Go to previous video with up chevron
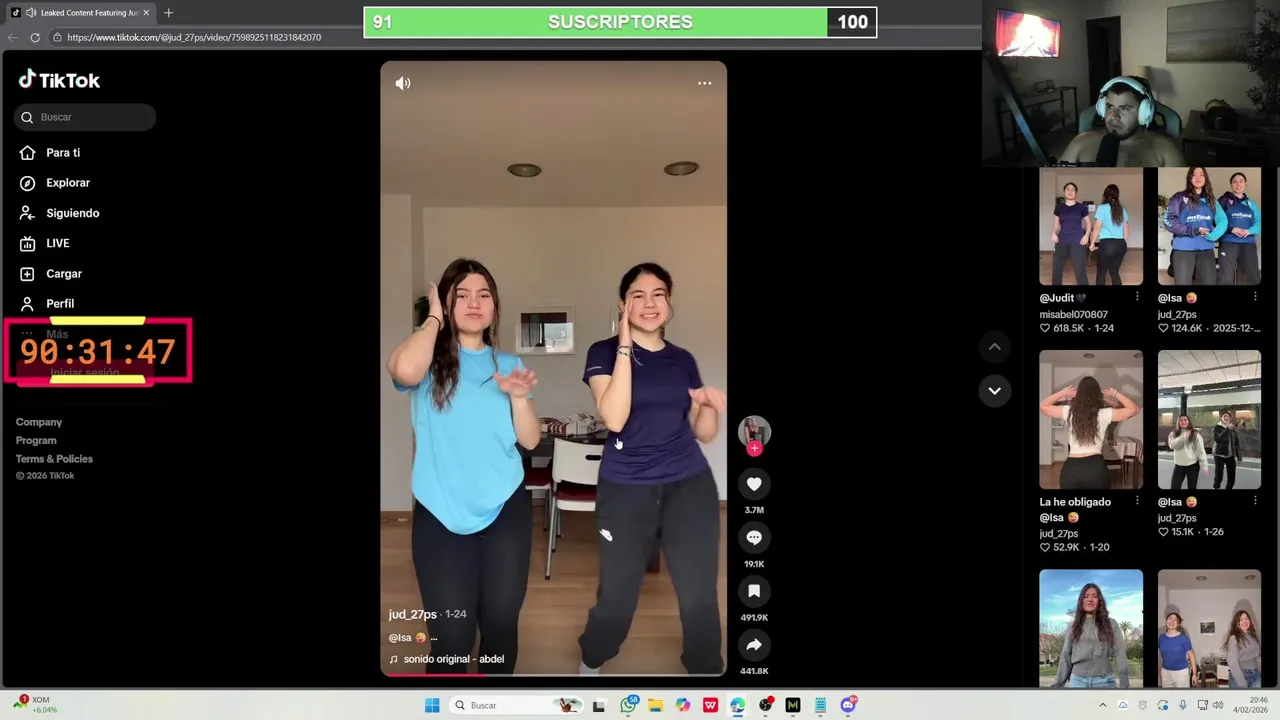This screenshot has width=1280, height=720. tap(994, 347)
